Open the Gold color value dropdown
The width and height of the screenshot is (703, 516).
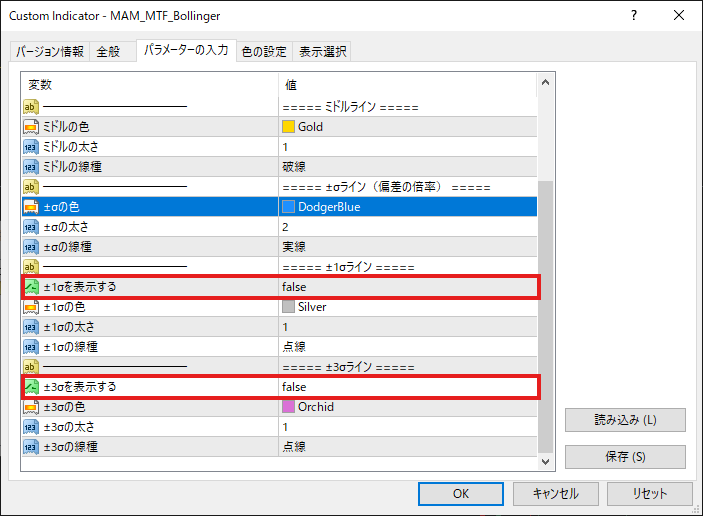(408, 127)
